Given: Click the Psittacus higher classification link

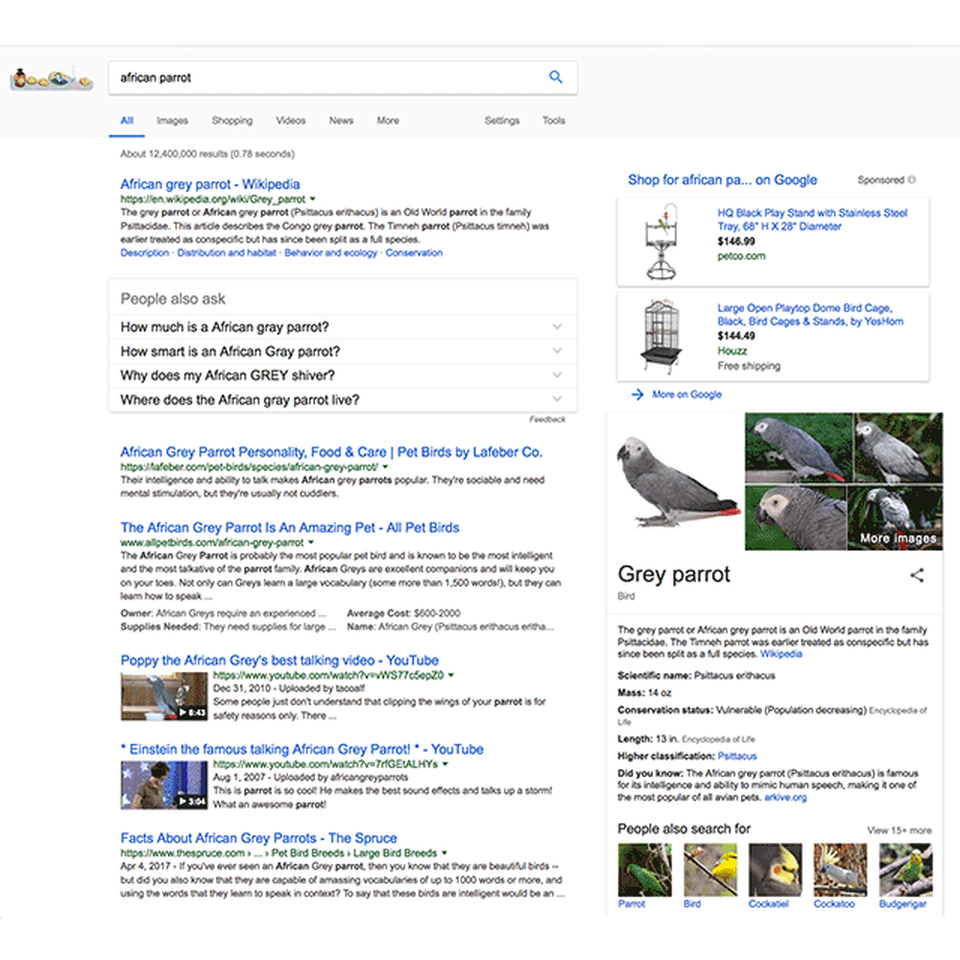Looking at the screenshot, I should tap(737, 756).
